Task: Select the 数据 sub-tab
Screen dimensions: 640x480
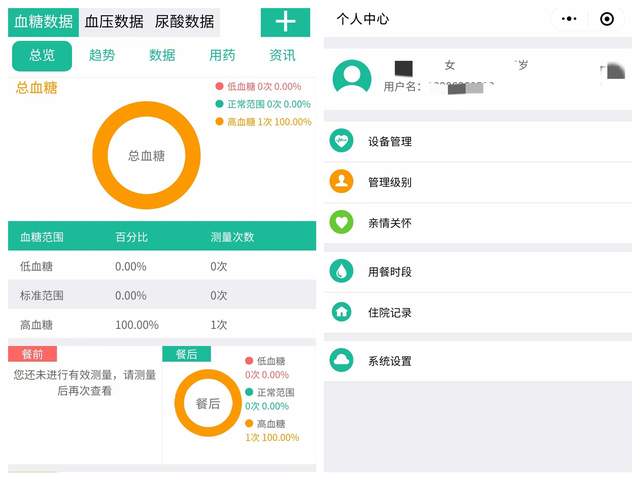Action: [162, 56]
